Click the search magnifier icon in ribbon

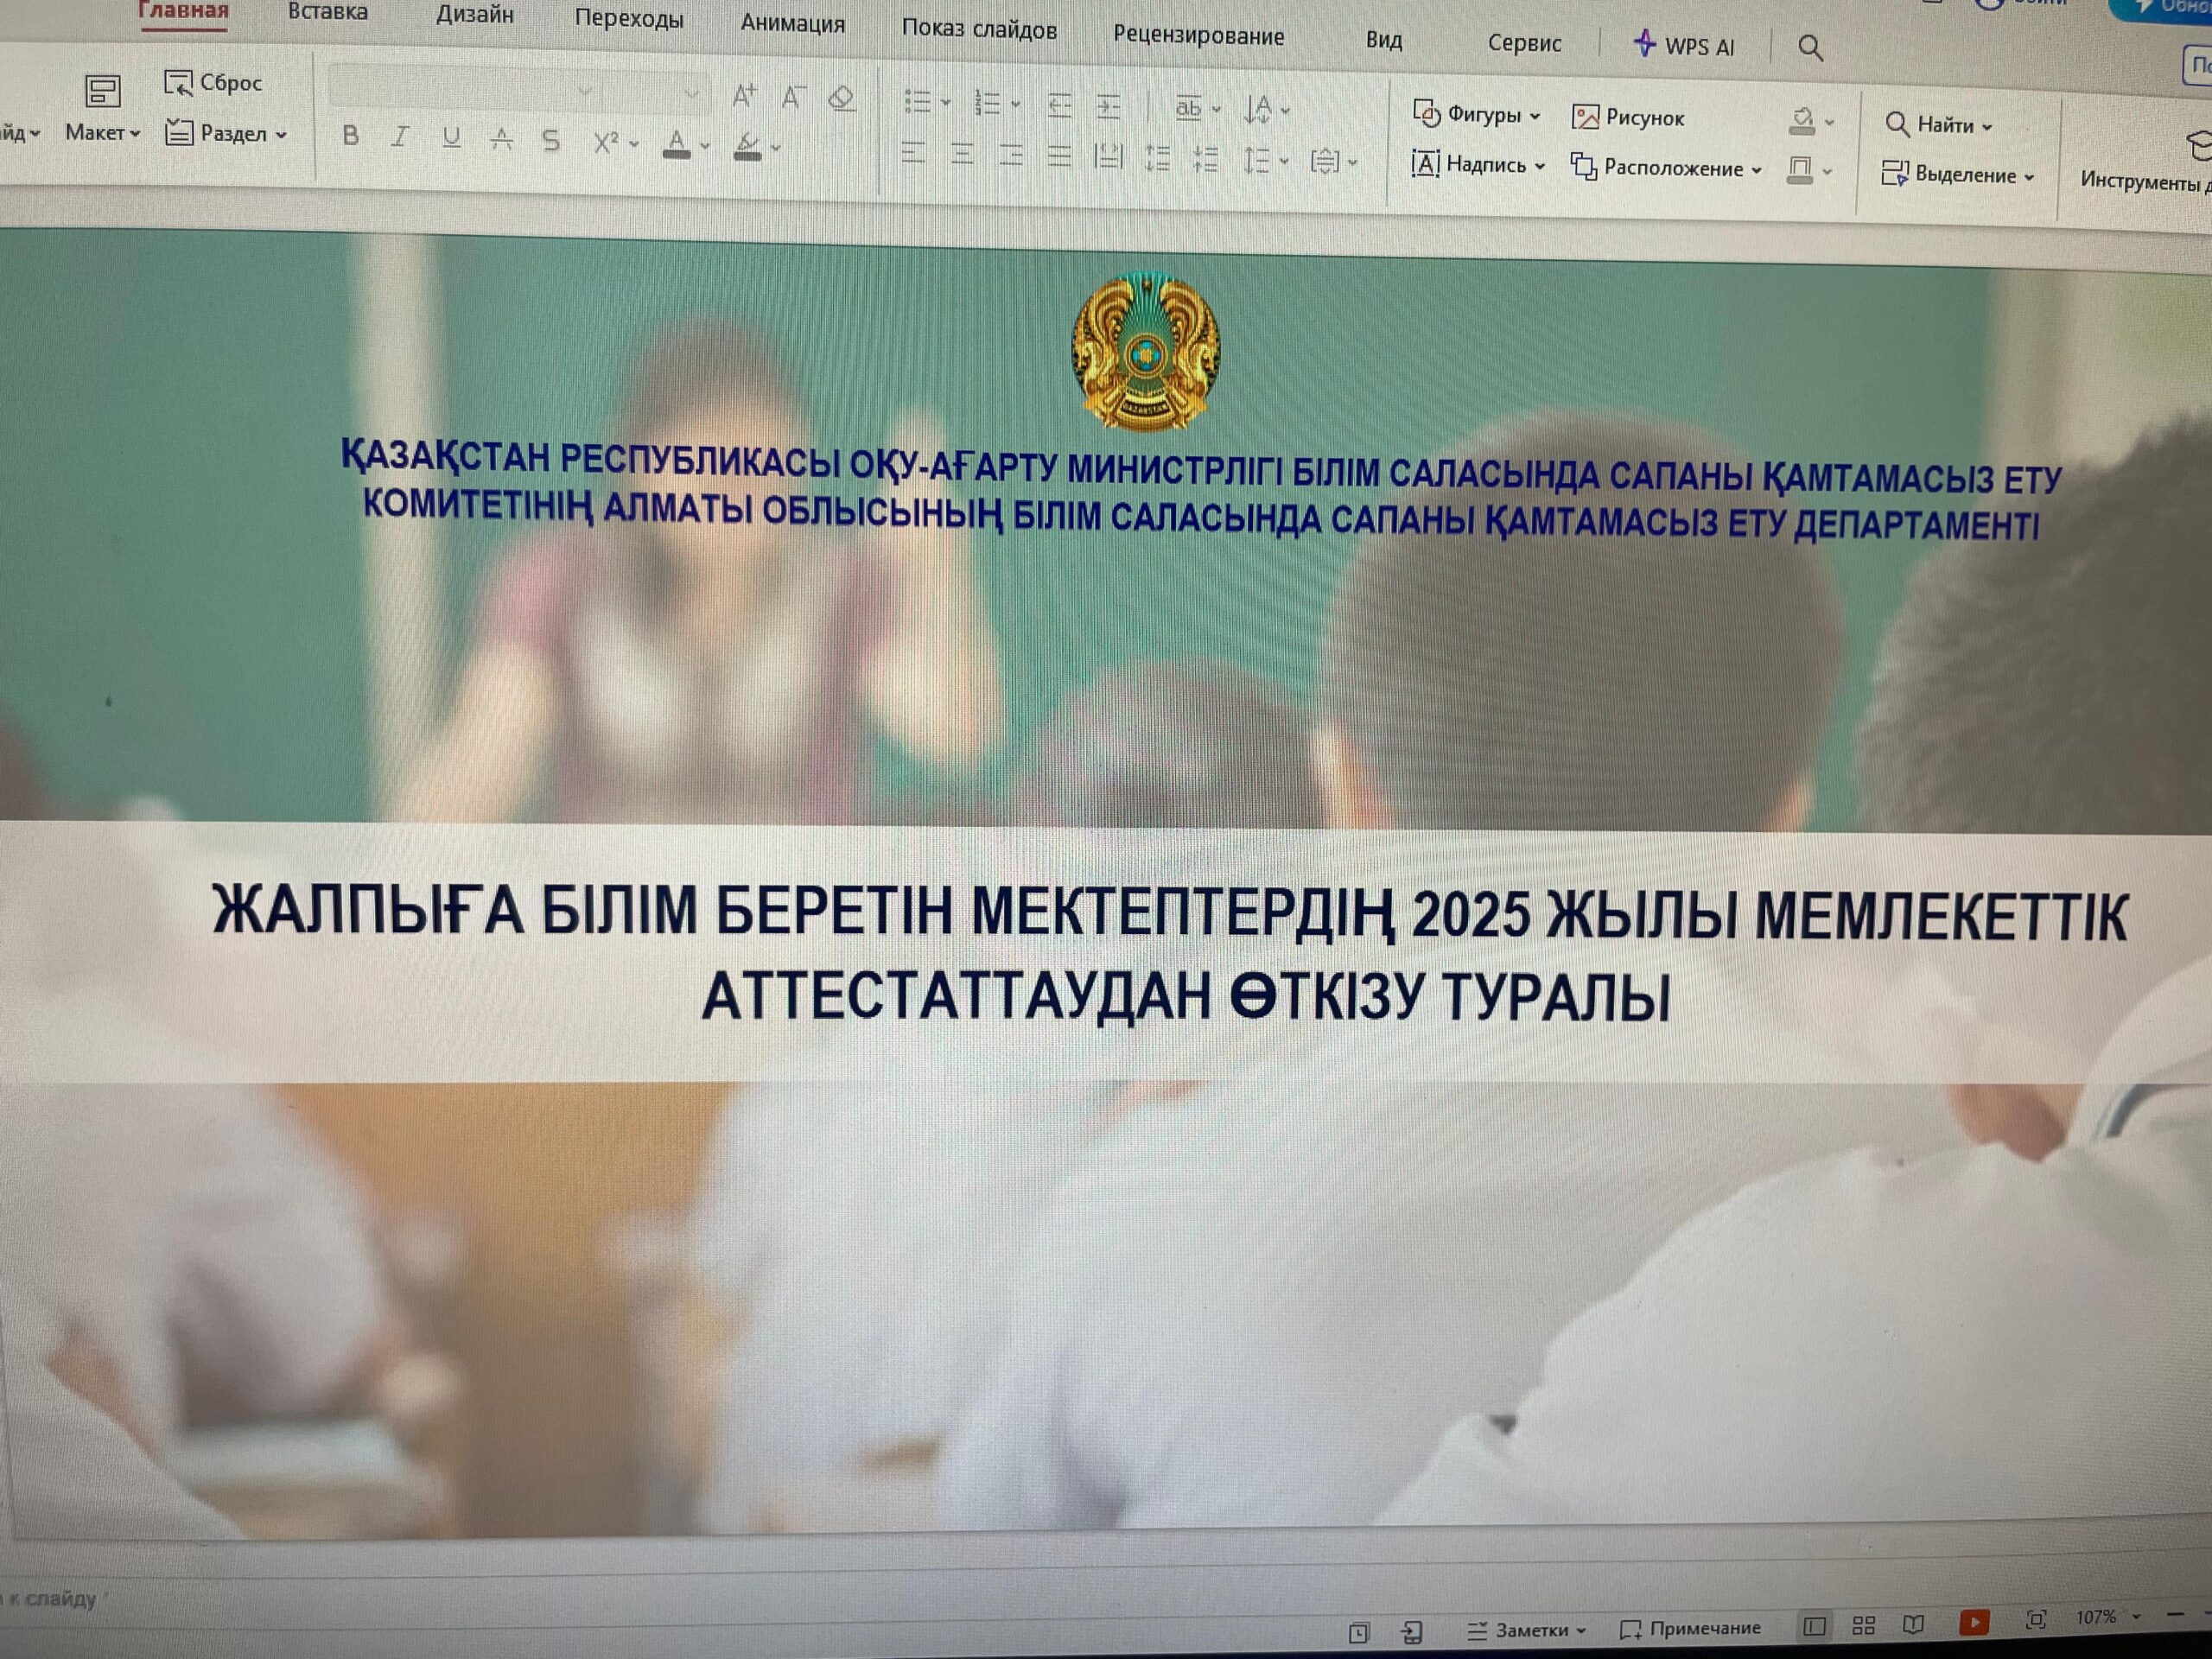pyautogui.click(x=1810, y=47)
